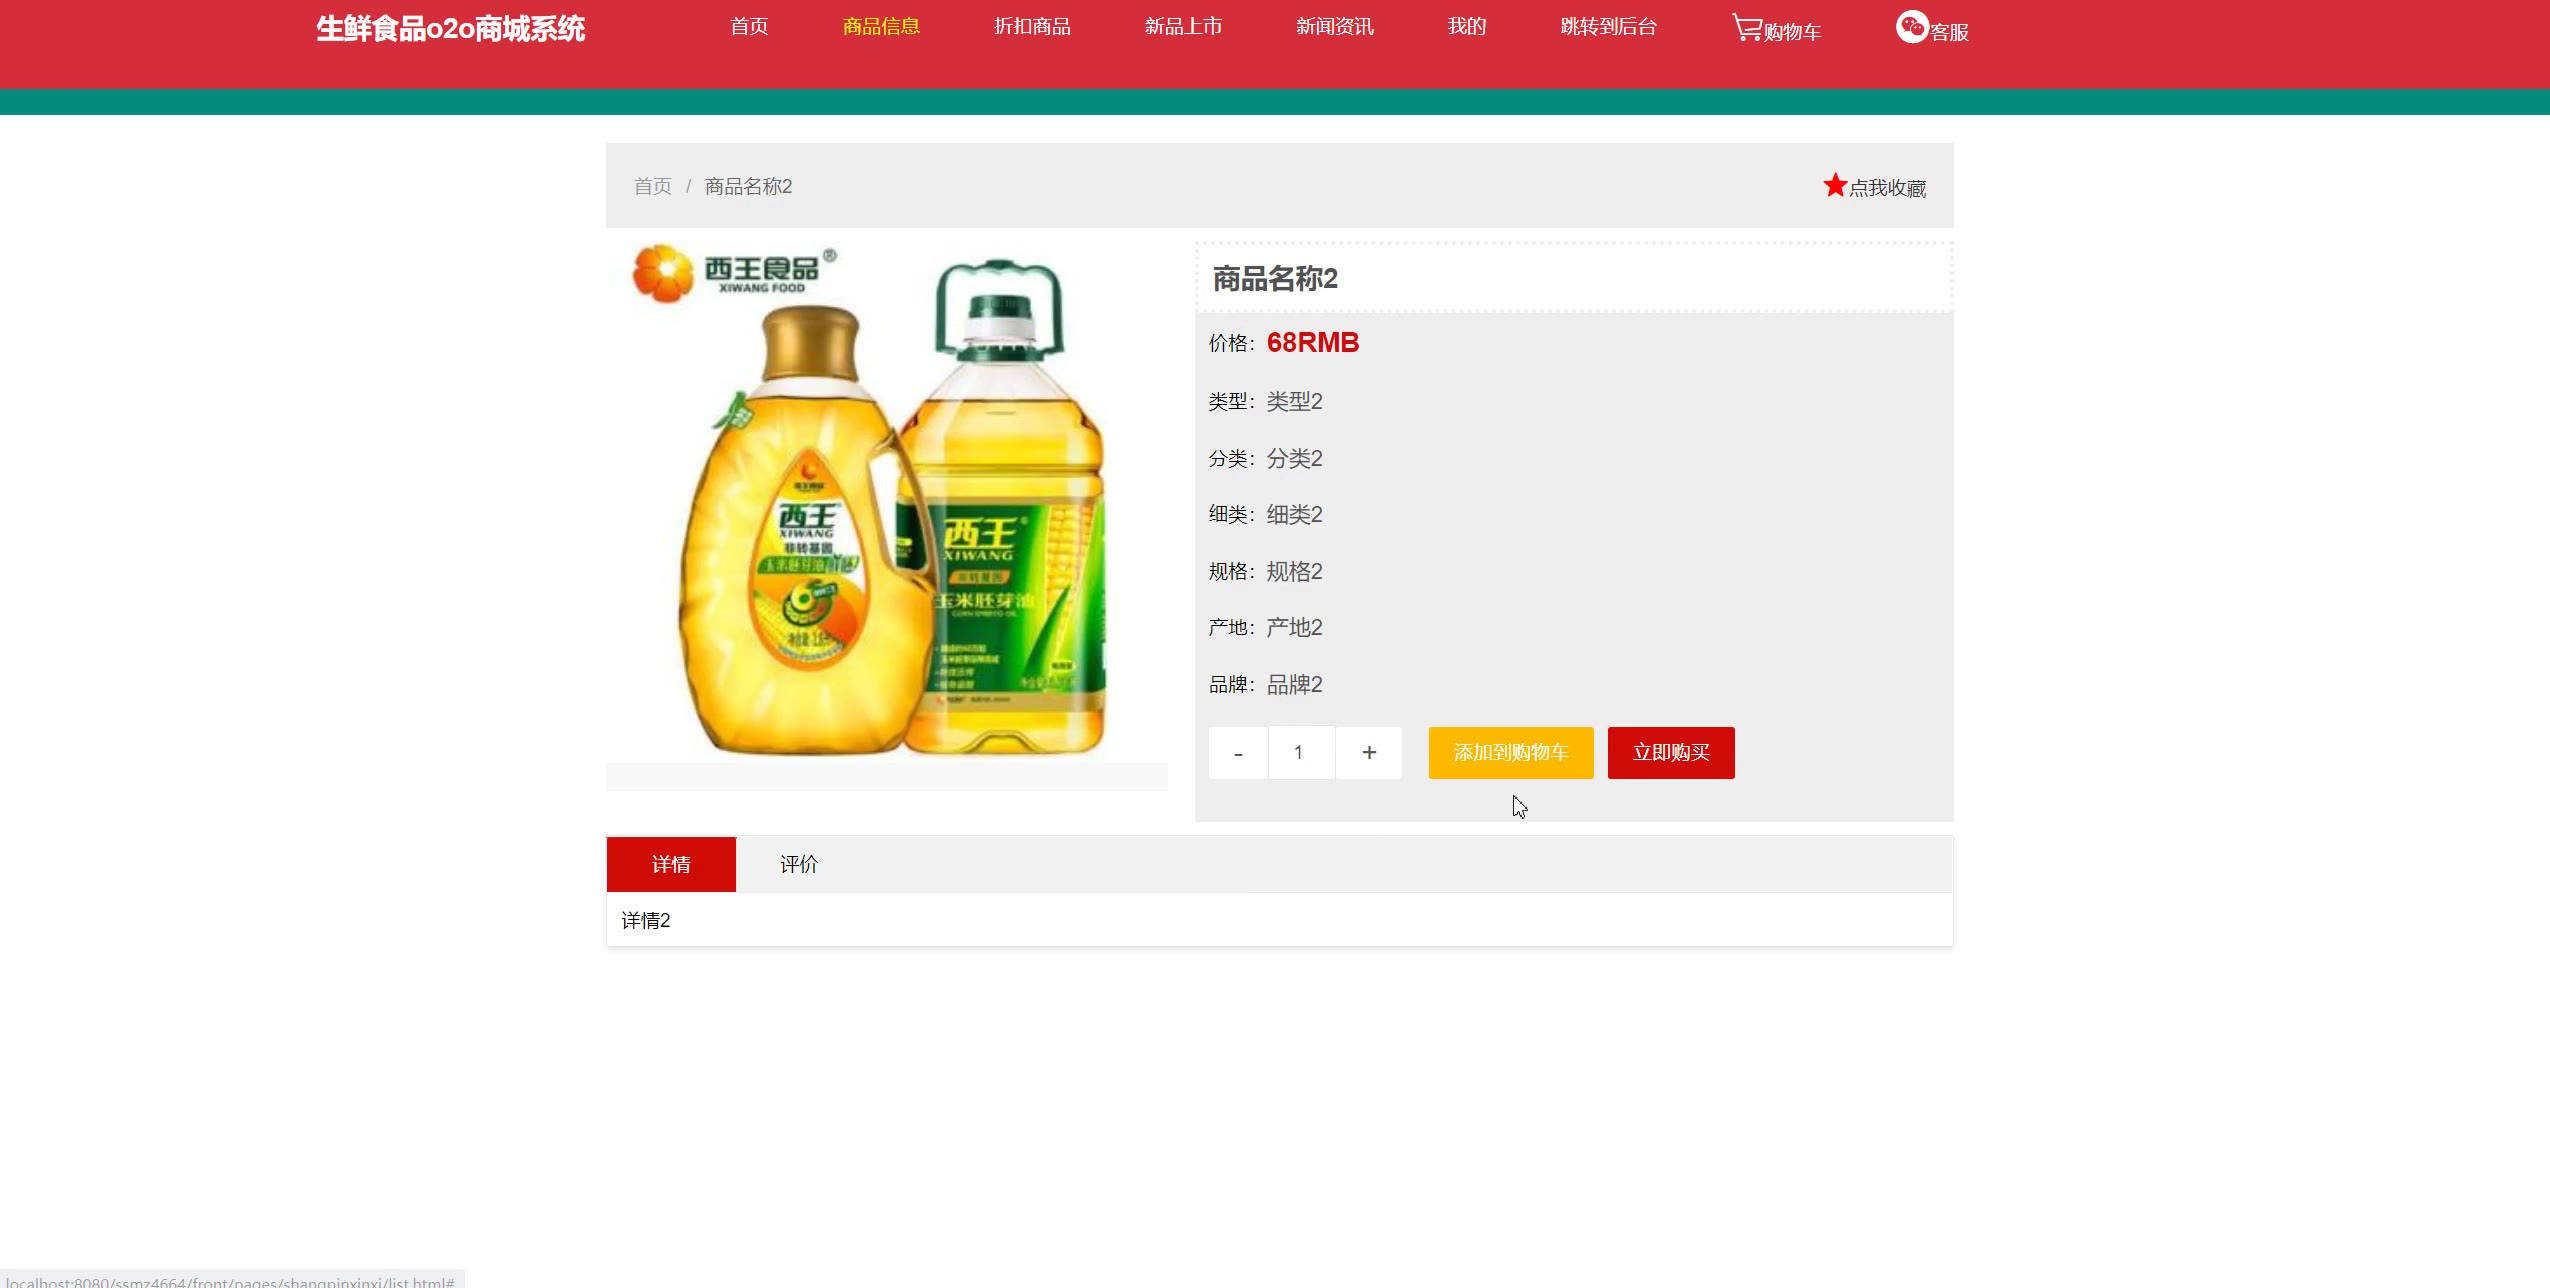Decrease quantity with the minus button
Image resolution: width=2550 pixels, height=1288 pixels.
(x=1238, y=753)
